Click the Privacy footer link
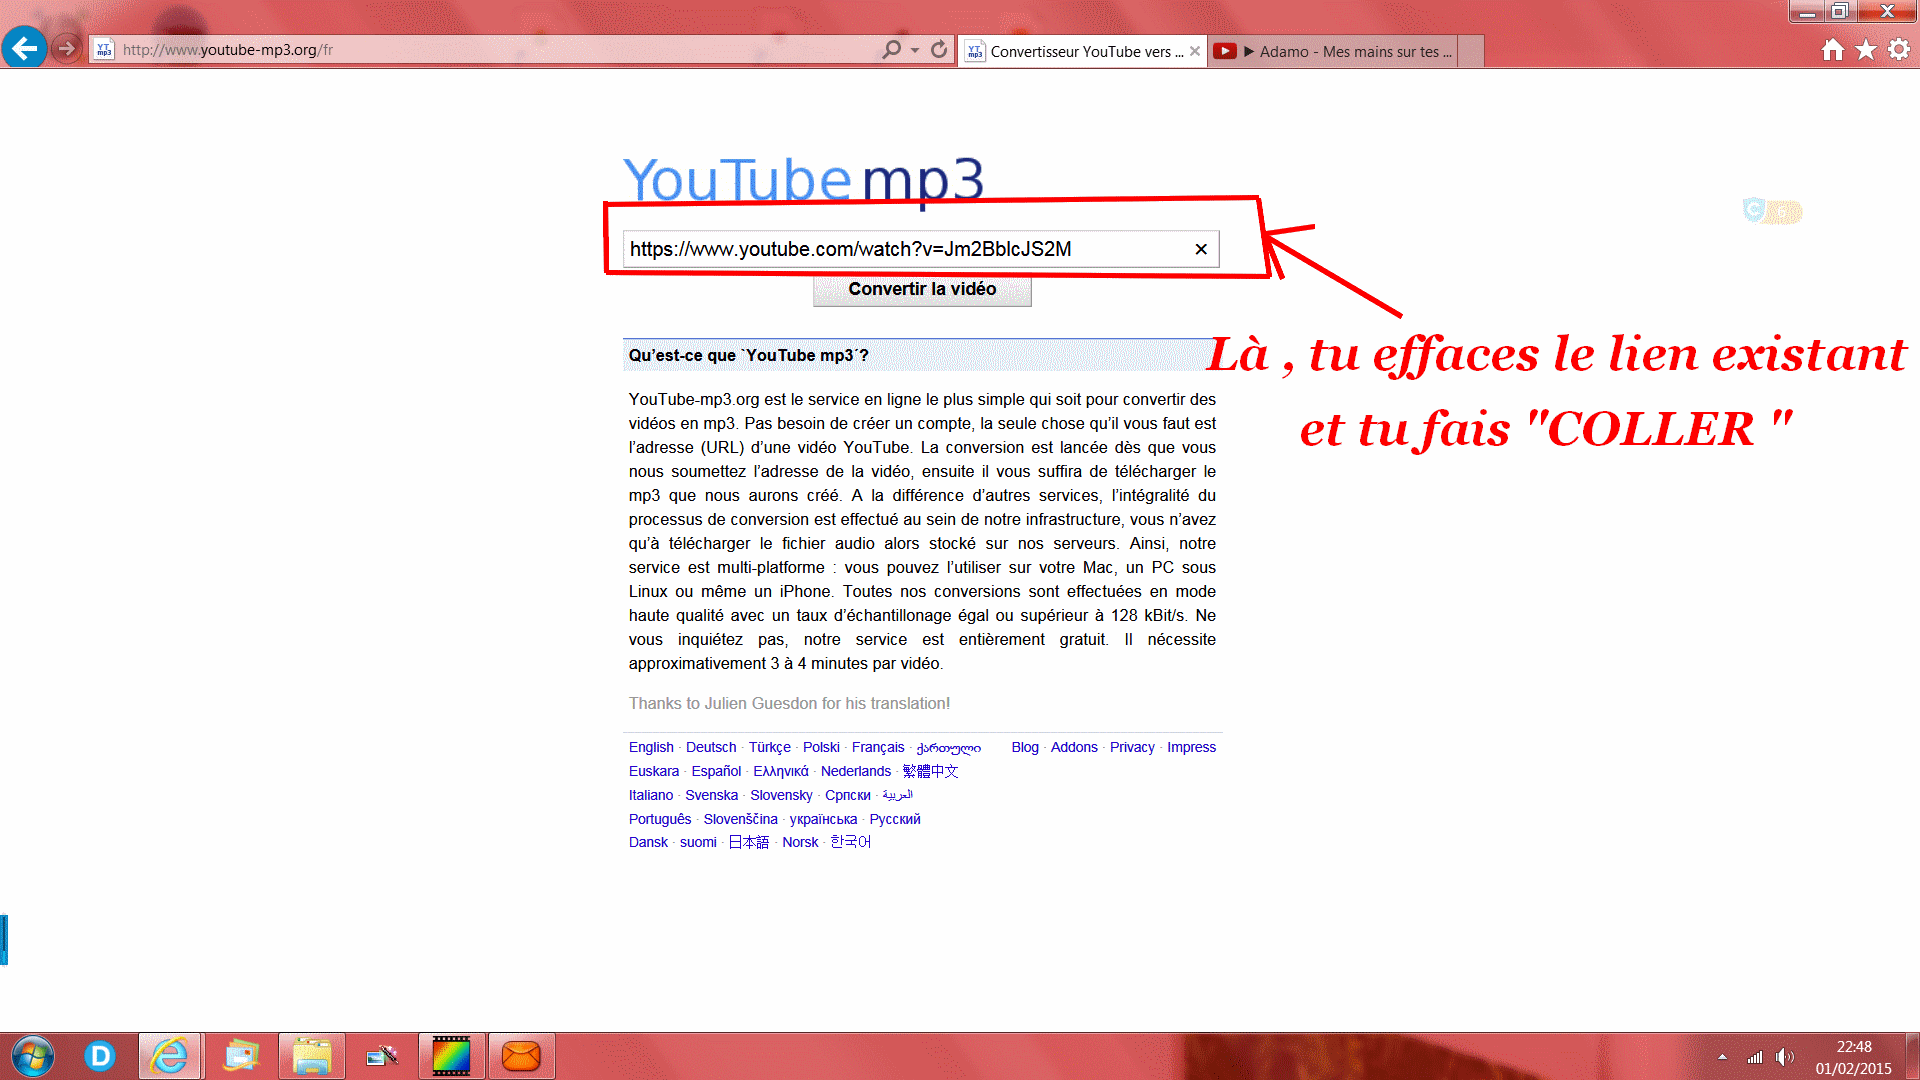The width and height of the screenshot is (1920, 1080). tap(1132, 747)
